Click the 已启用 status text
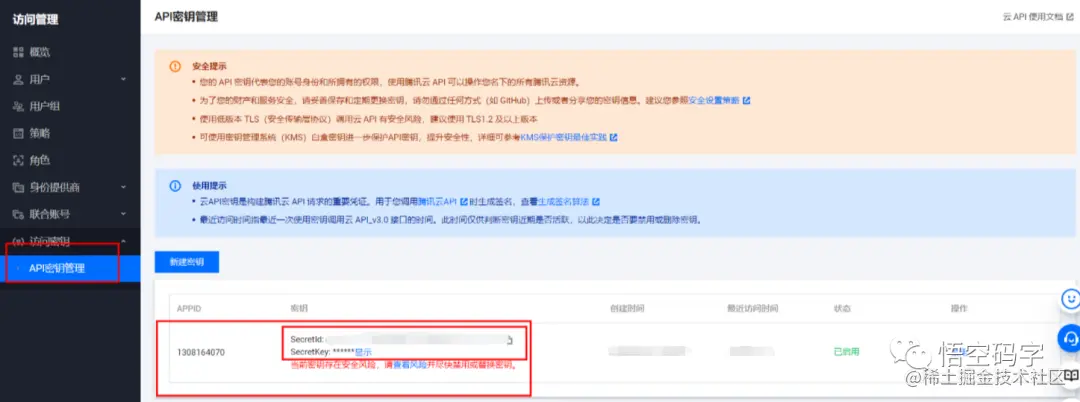Viewport: 1080px width, 402px height. coord(847,352)
